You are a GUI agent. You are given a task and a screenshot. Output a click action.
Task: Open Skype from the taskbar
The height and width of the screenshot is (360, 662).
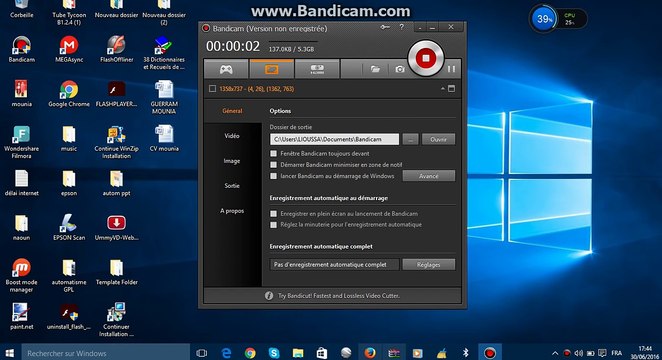pyautogui.click(x=274, y=353)
